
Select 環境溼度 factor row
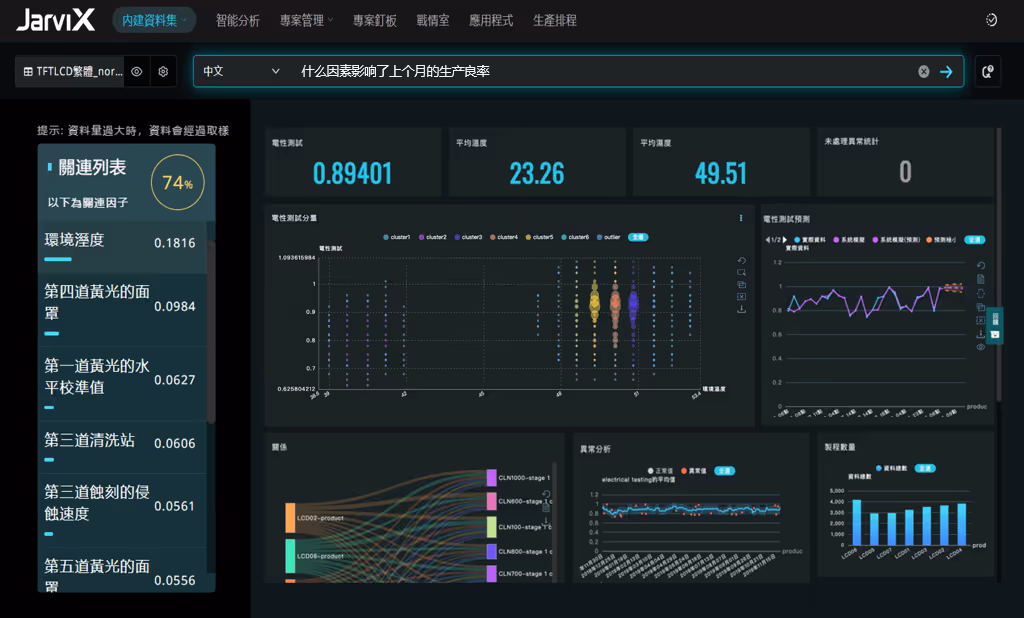122,247
